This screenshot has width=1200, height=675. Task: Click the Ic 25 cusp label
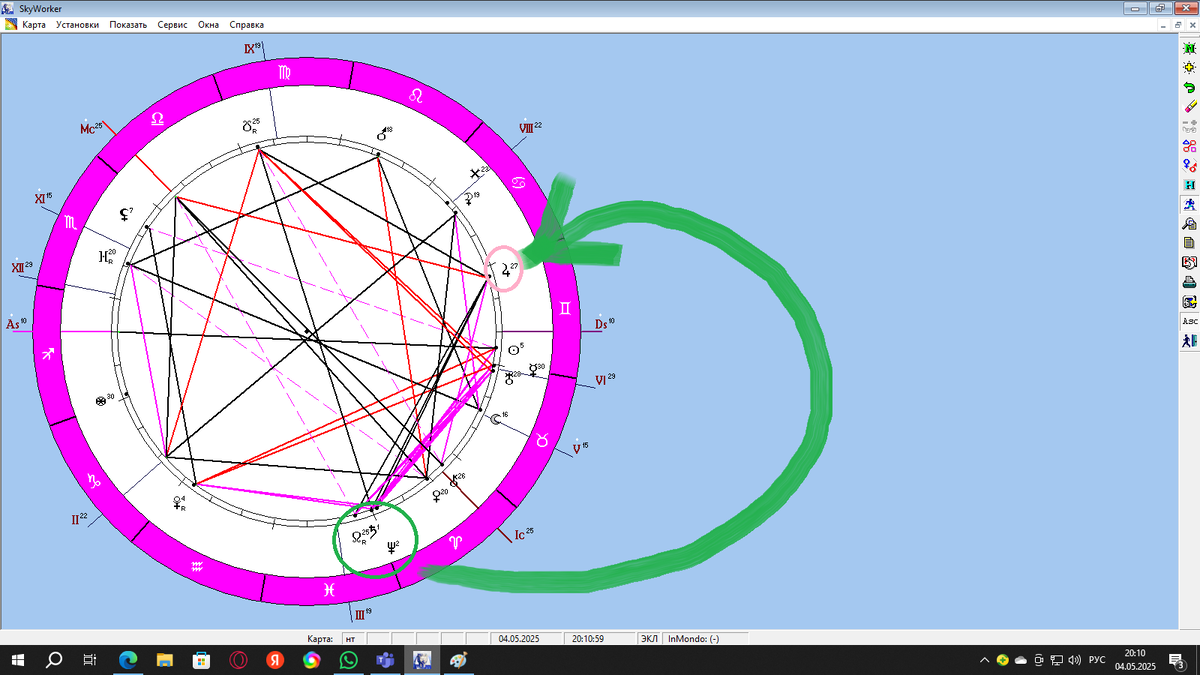coord(524,535)
